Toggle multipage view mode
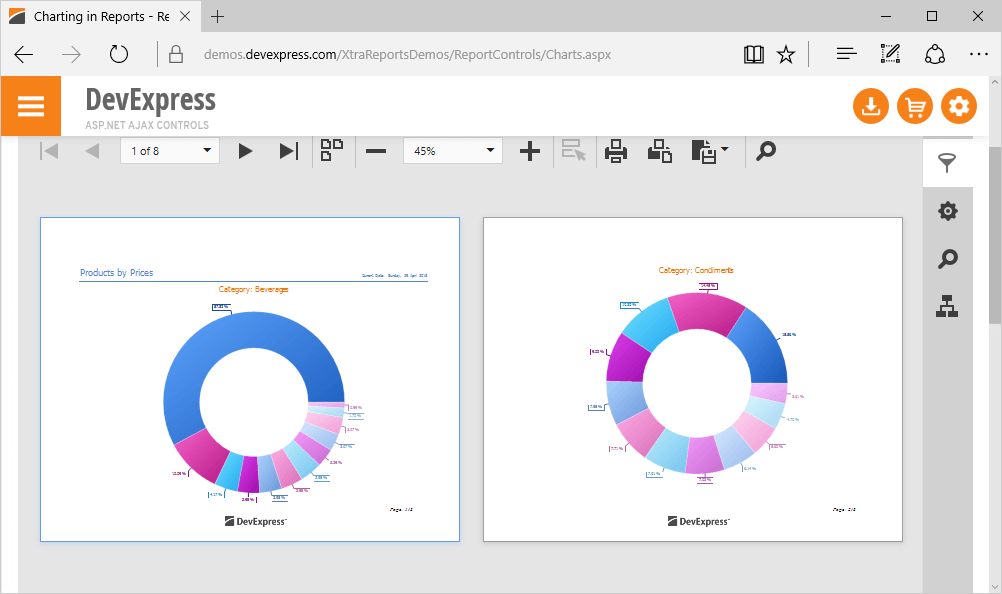The image size is (1002, 594). [332, 150]
